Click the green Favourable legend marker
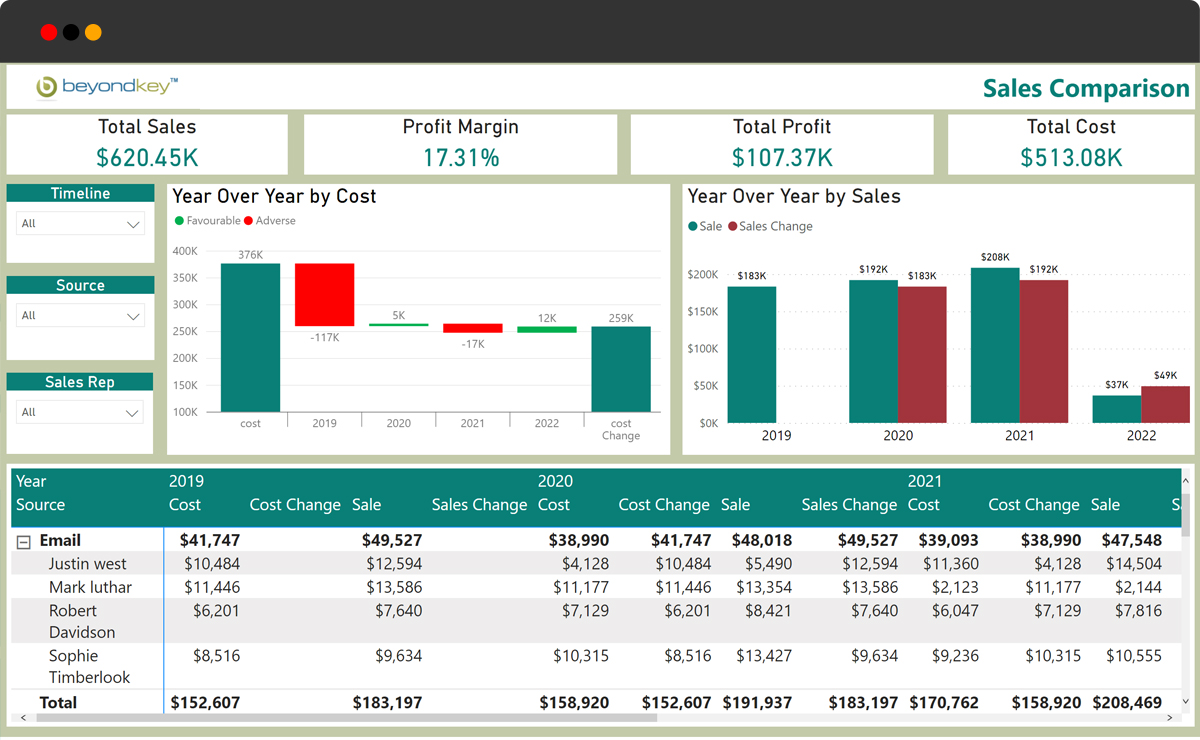 click(180, 221)
